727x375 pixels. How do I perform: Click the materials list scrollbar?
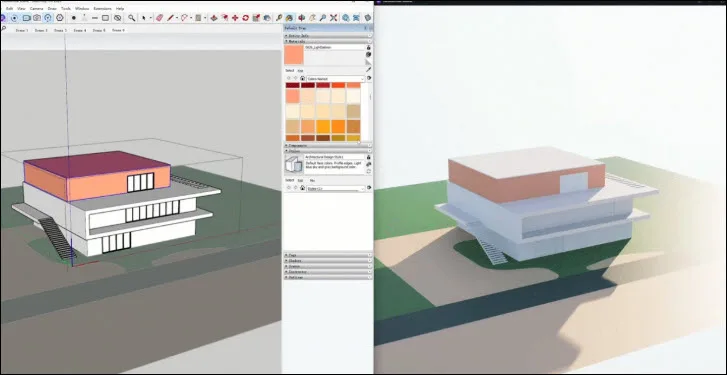point(370,96)
